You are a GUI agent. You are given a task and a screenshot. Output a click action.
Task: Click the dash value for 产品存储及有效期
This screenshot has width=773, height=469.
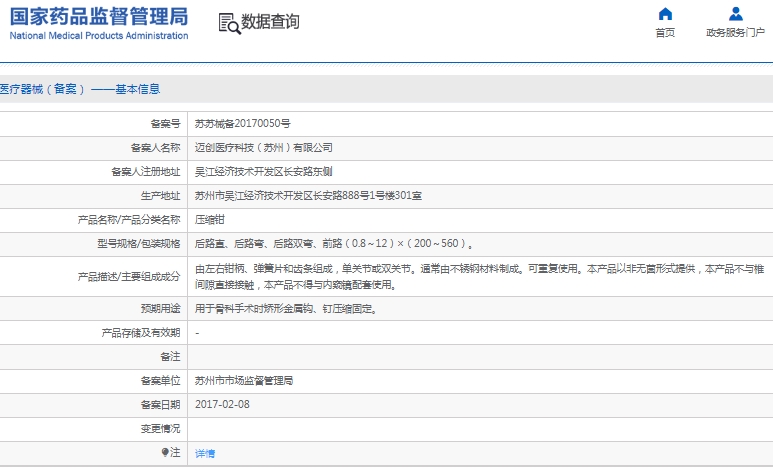[197, 333]
